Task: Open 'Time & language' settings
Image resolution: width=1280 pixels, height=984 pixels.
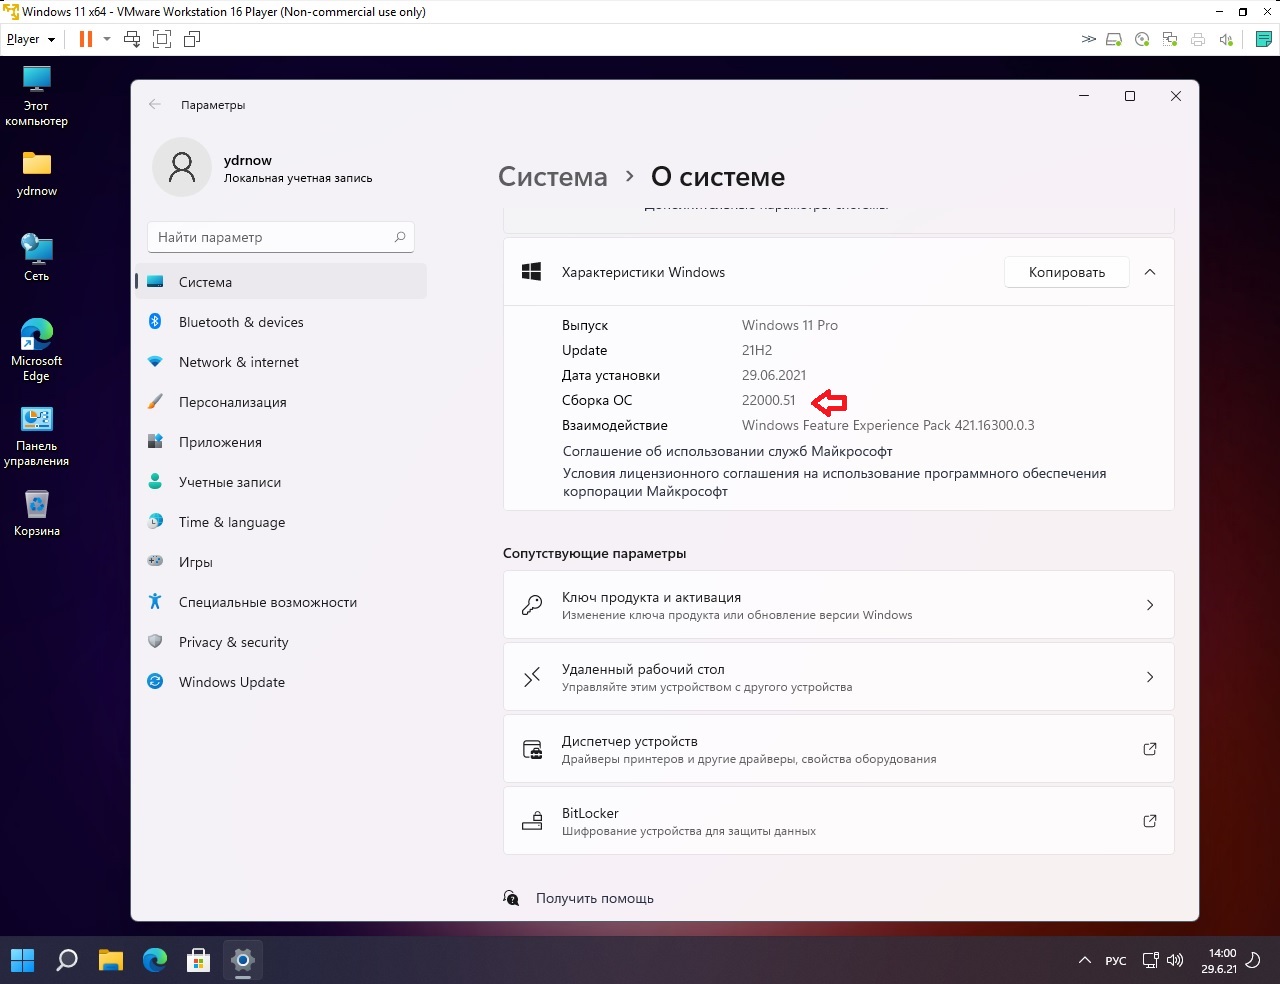Action: tap(281, 522)
